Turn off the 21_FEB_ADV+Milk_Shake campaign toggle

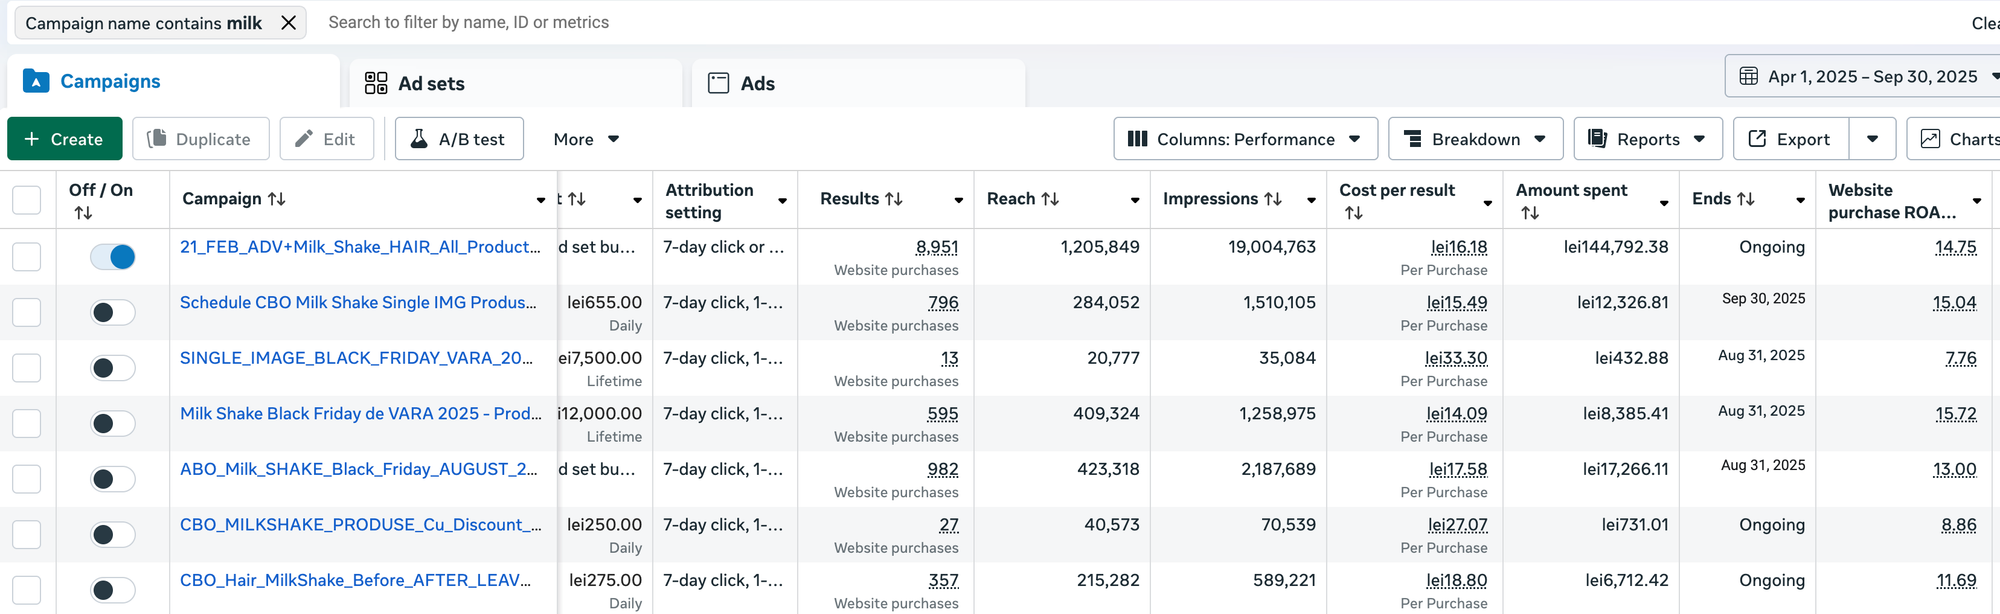[x=113, y=257]
